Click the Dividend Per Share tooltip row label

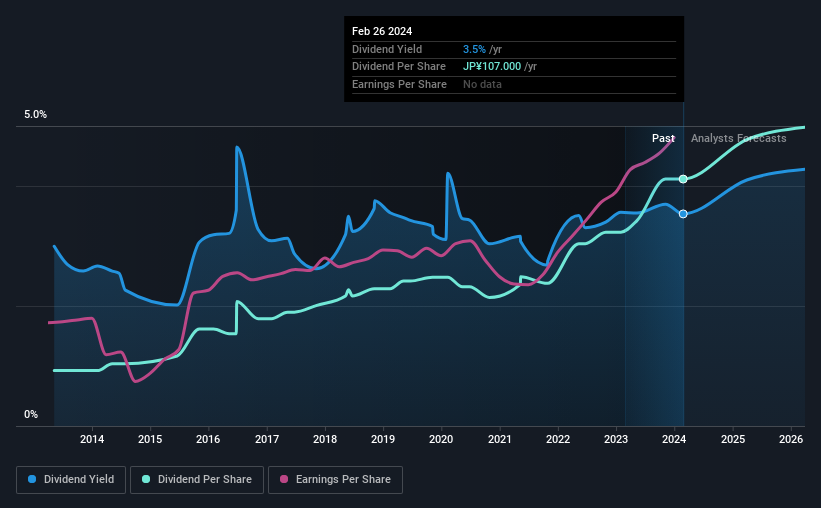tap(398, 67)
